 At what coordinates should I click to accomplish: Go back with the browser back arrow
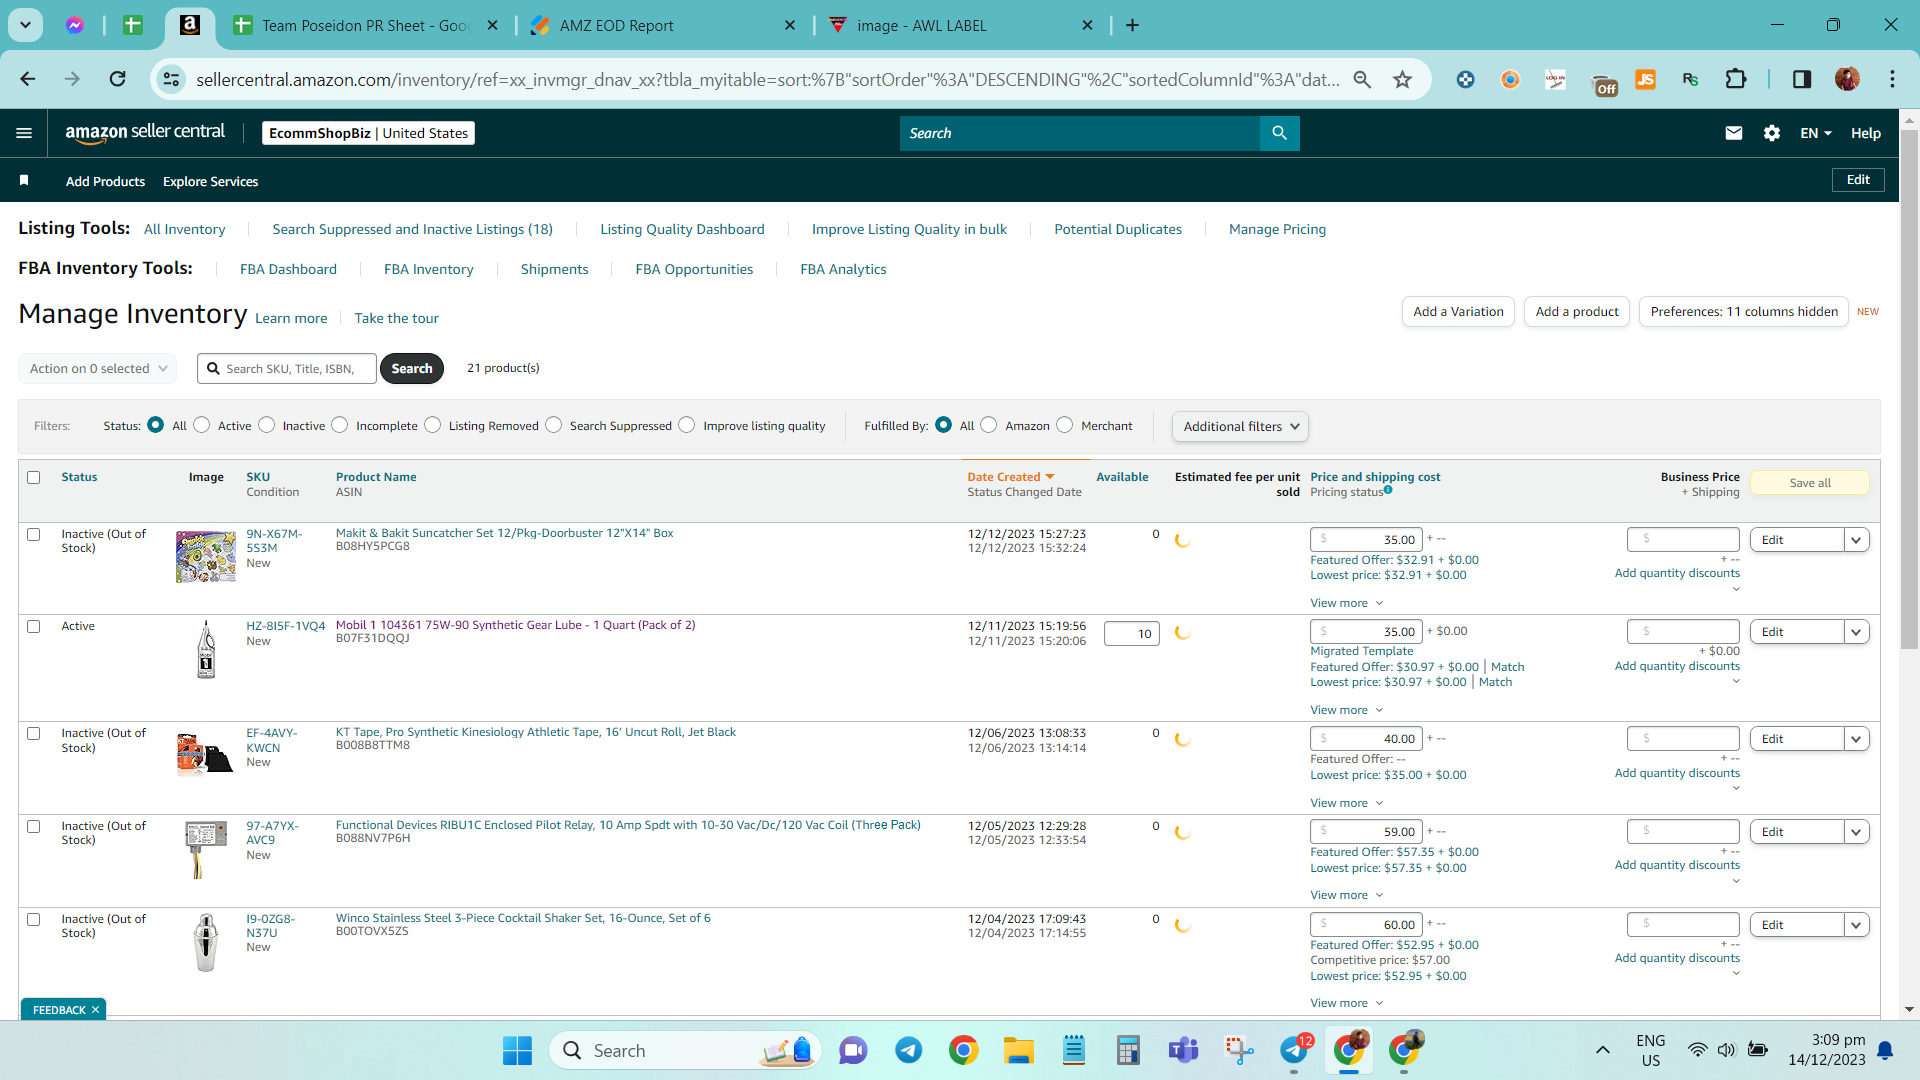28,79
